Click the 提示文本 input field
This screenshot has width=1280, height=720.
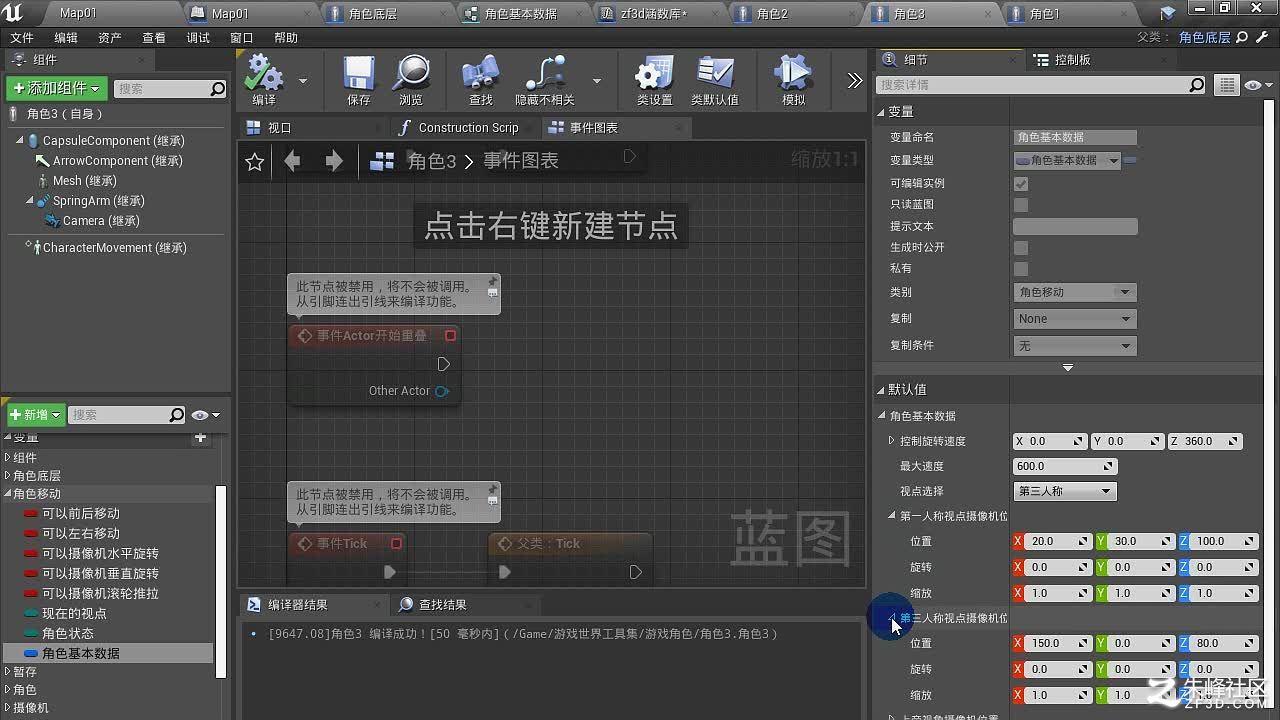(x=1075, y=227)
